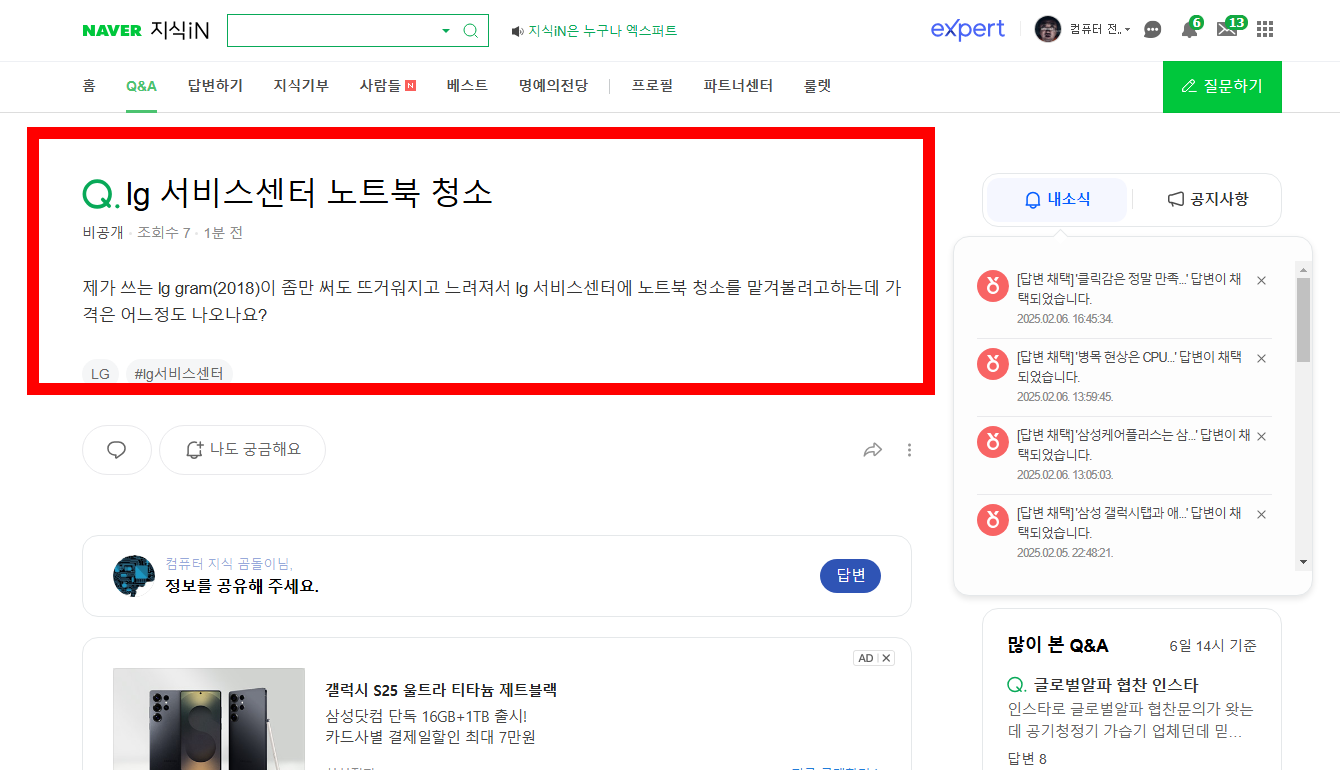Click the 나도 궁금해요 button
The height and width of the screenshot is (770, 1340).
242,450
